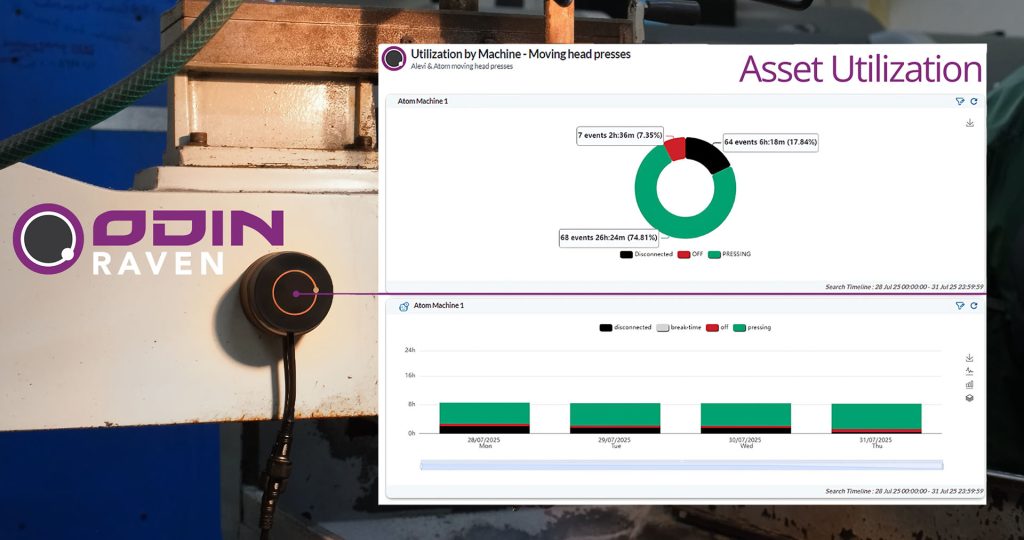This screenshot has height=540, width=1024.
Task: Switch to bar chart view icon
Action: [969, 384]
